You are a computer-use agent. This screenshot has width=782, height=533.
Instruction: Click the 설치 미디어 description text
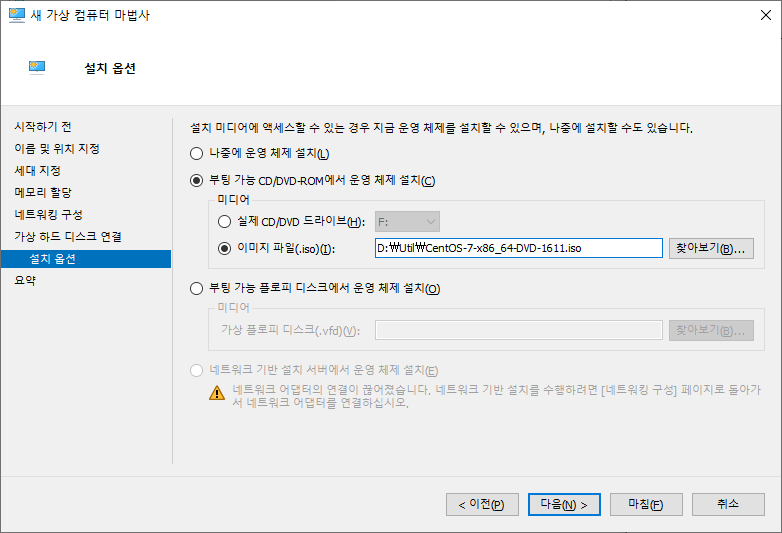coord(441,128)
